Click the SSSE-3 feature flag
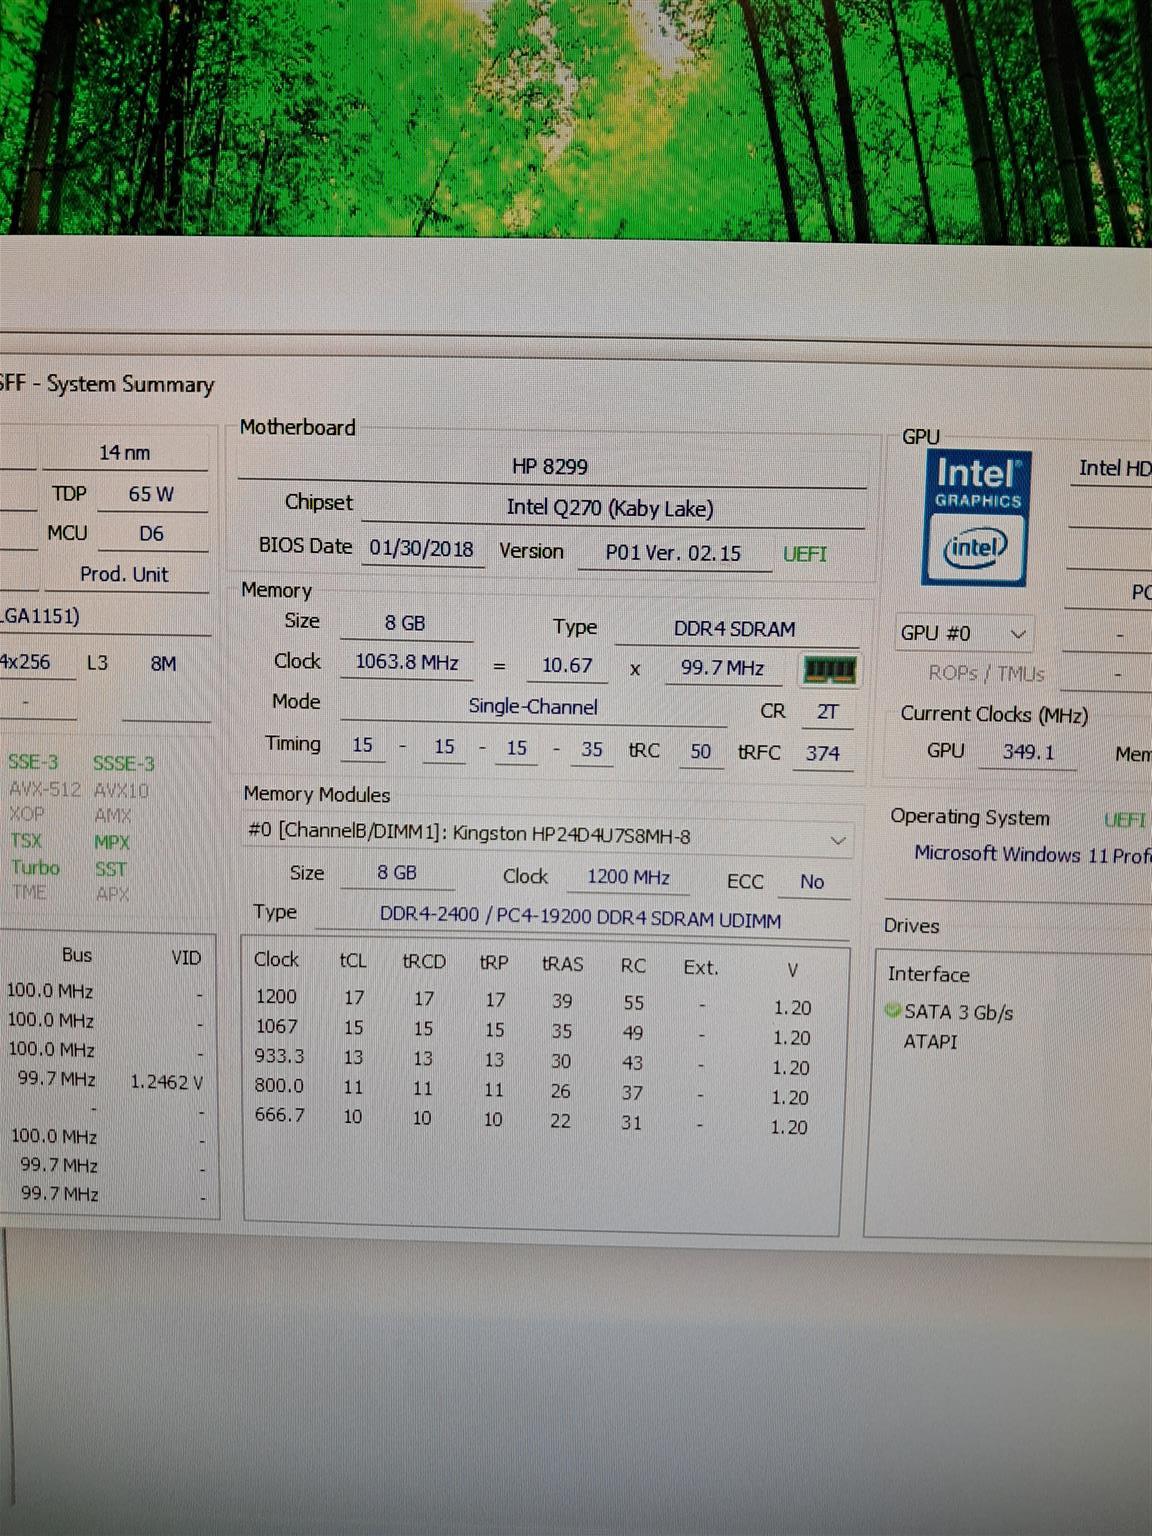Viewport: 1152px width, 1536px height. pyautogui.click(x=123, y=764)
